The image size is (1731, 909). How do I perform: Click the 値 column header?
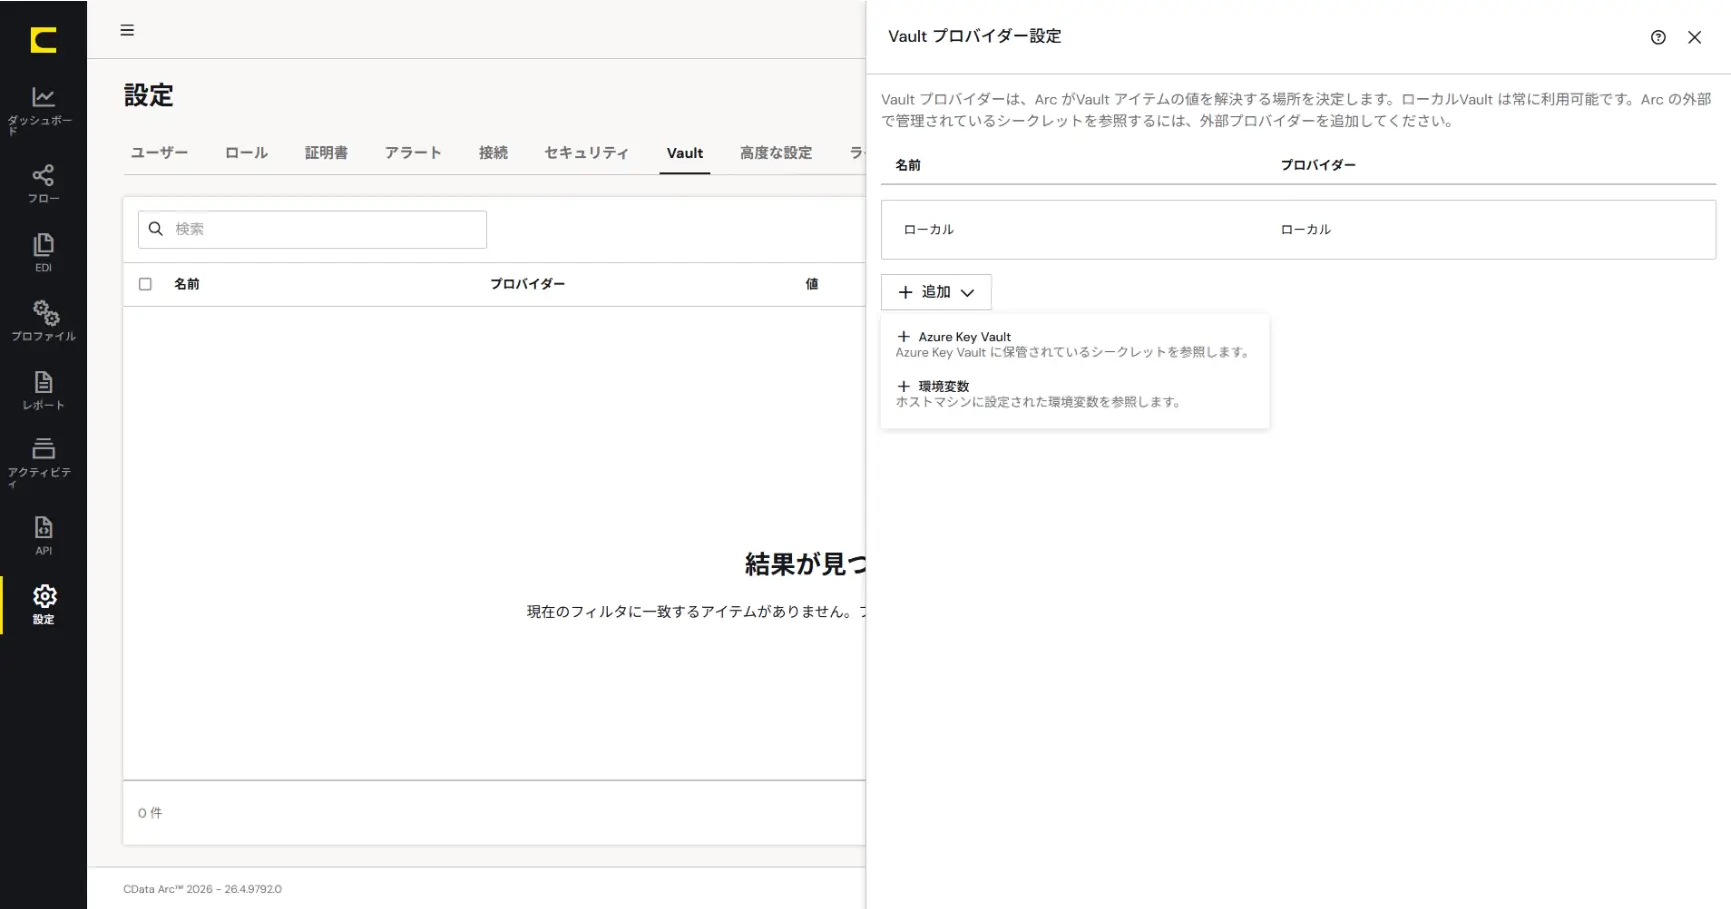(812, 284)
